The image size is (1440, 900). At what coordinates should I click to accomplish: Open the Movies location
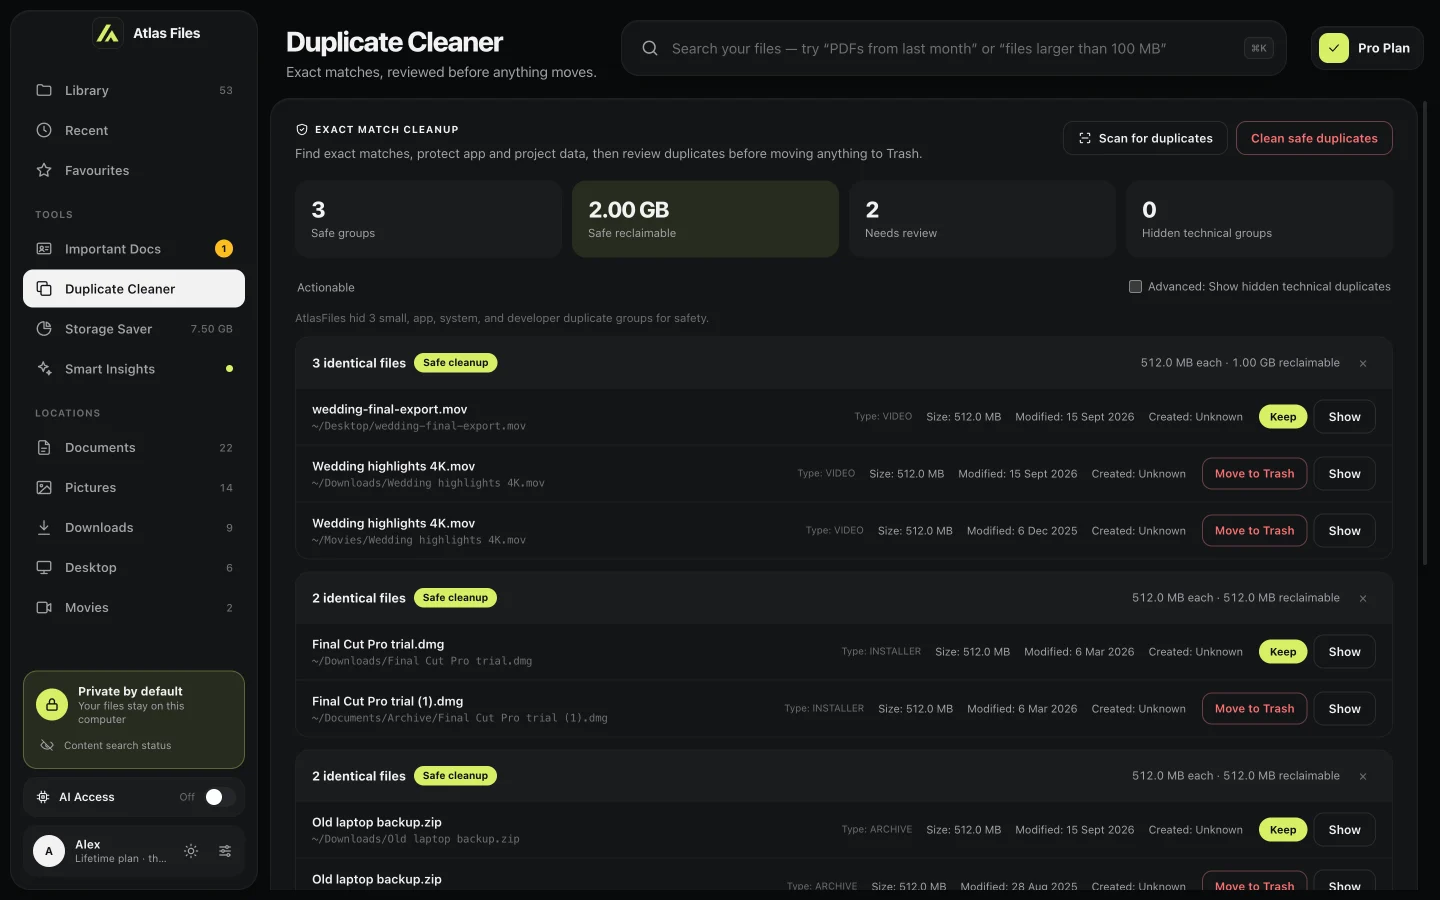(x=134, y=608)
